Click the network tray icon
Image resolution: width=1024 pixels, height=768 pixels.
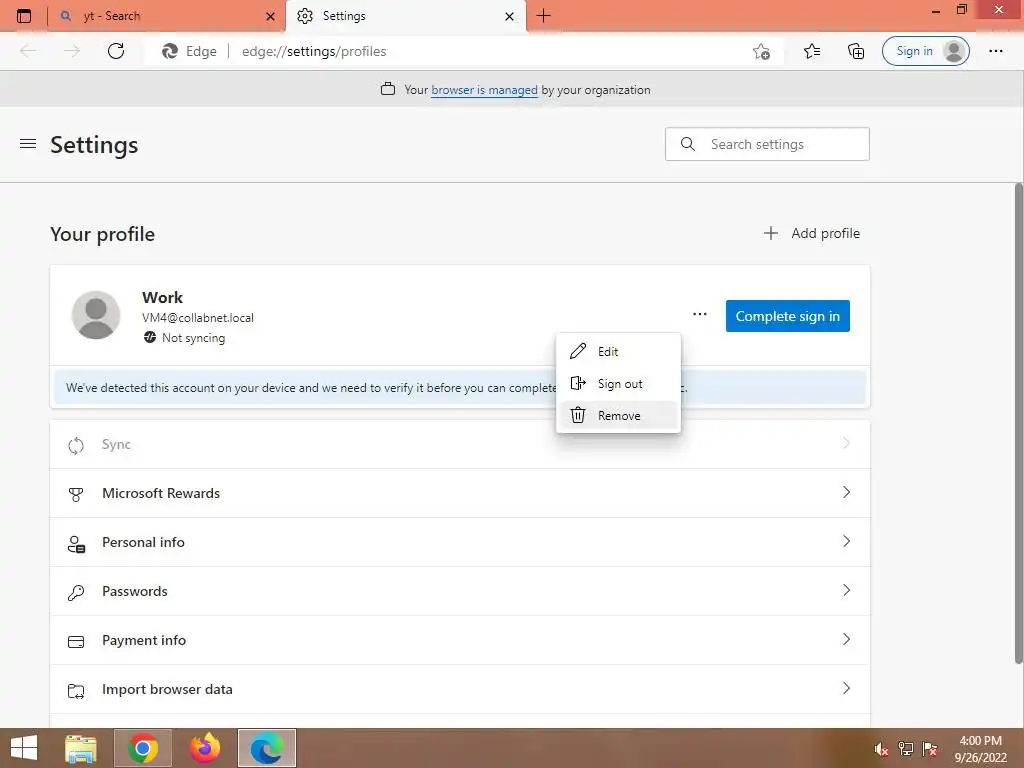coord(905,748)
